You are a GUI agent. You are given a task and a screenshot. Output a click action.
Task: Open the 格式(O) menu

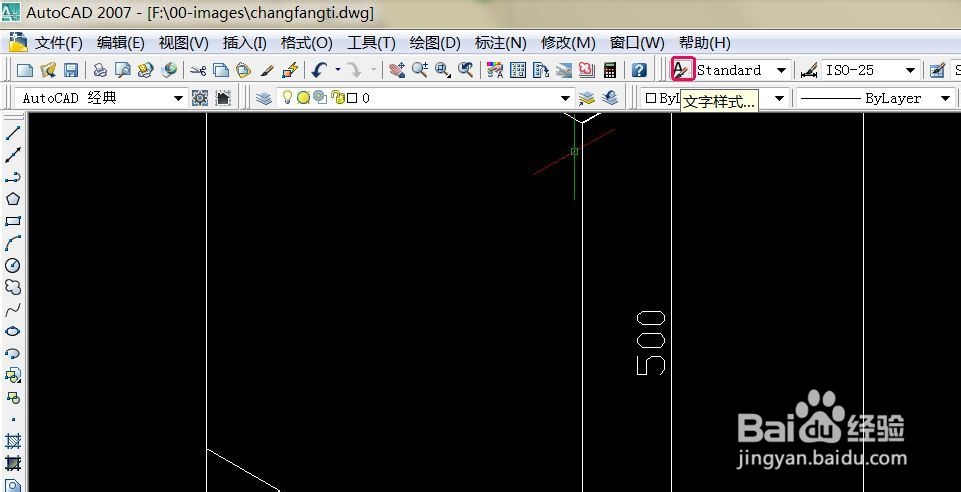point(306,43)
